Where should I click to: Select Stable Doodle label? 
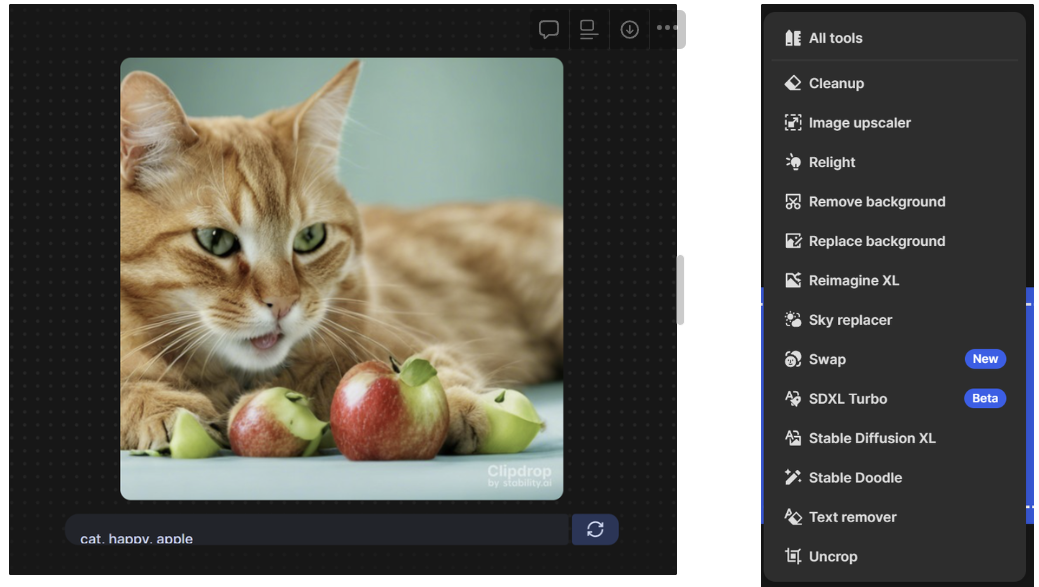[x=855, y=478]
